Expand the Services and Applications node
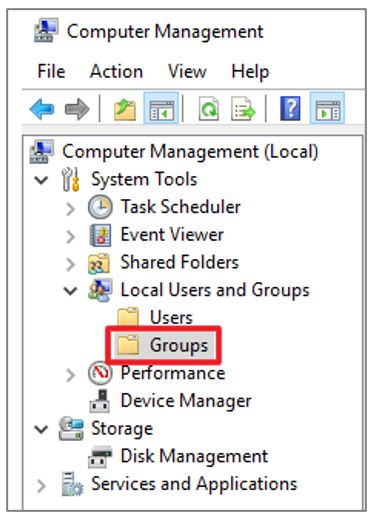 [x=41, y=486]
